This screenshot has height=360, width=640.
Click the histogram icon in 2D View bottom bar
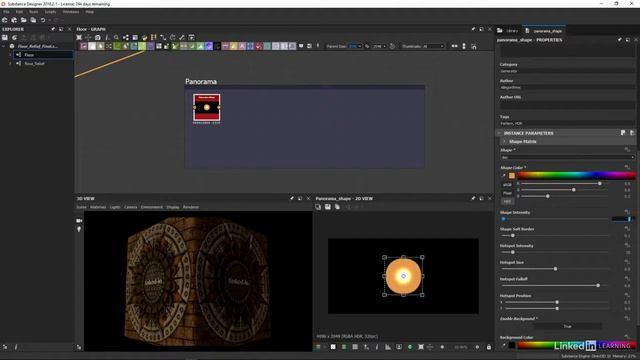[388, 347]
